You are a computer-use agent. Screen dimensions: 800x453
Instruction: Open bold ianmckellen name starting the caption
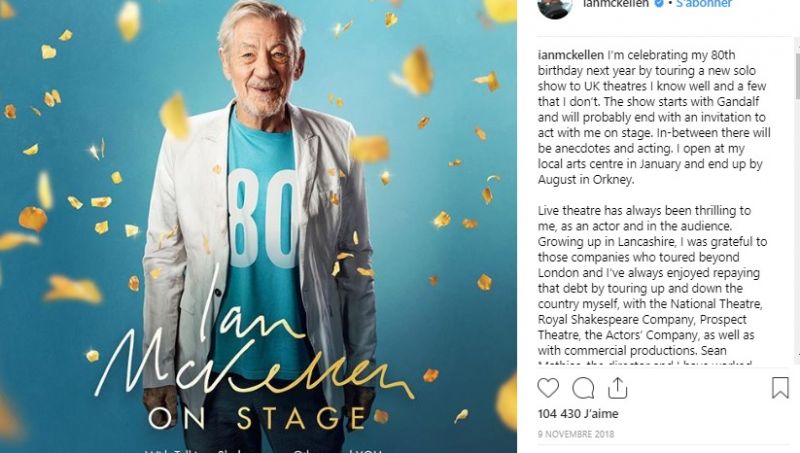click(570, 55)
